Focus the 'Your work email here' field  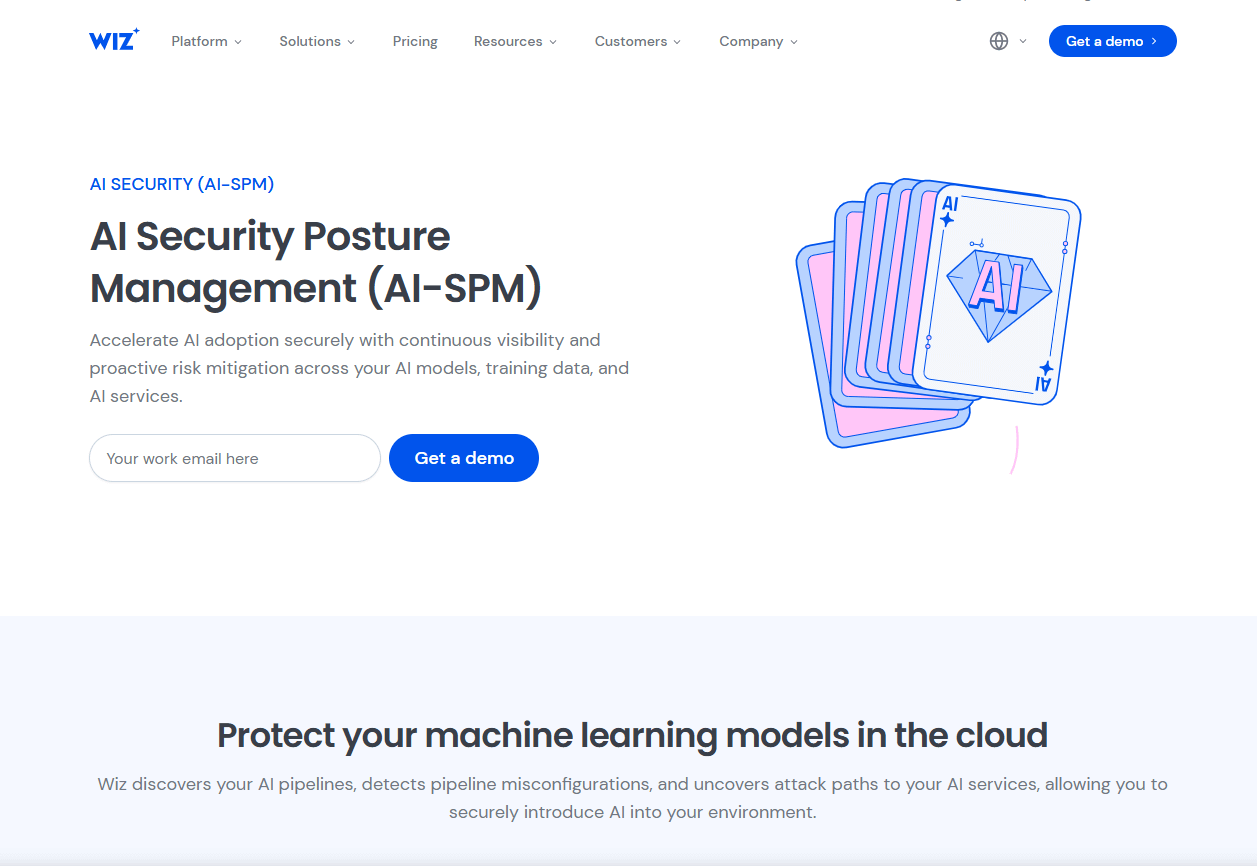click(235, 458)
